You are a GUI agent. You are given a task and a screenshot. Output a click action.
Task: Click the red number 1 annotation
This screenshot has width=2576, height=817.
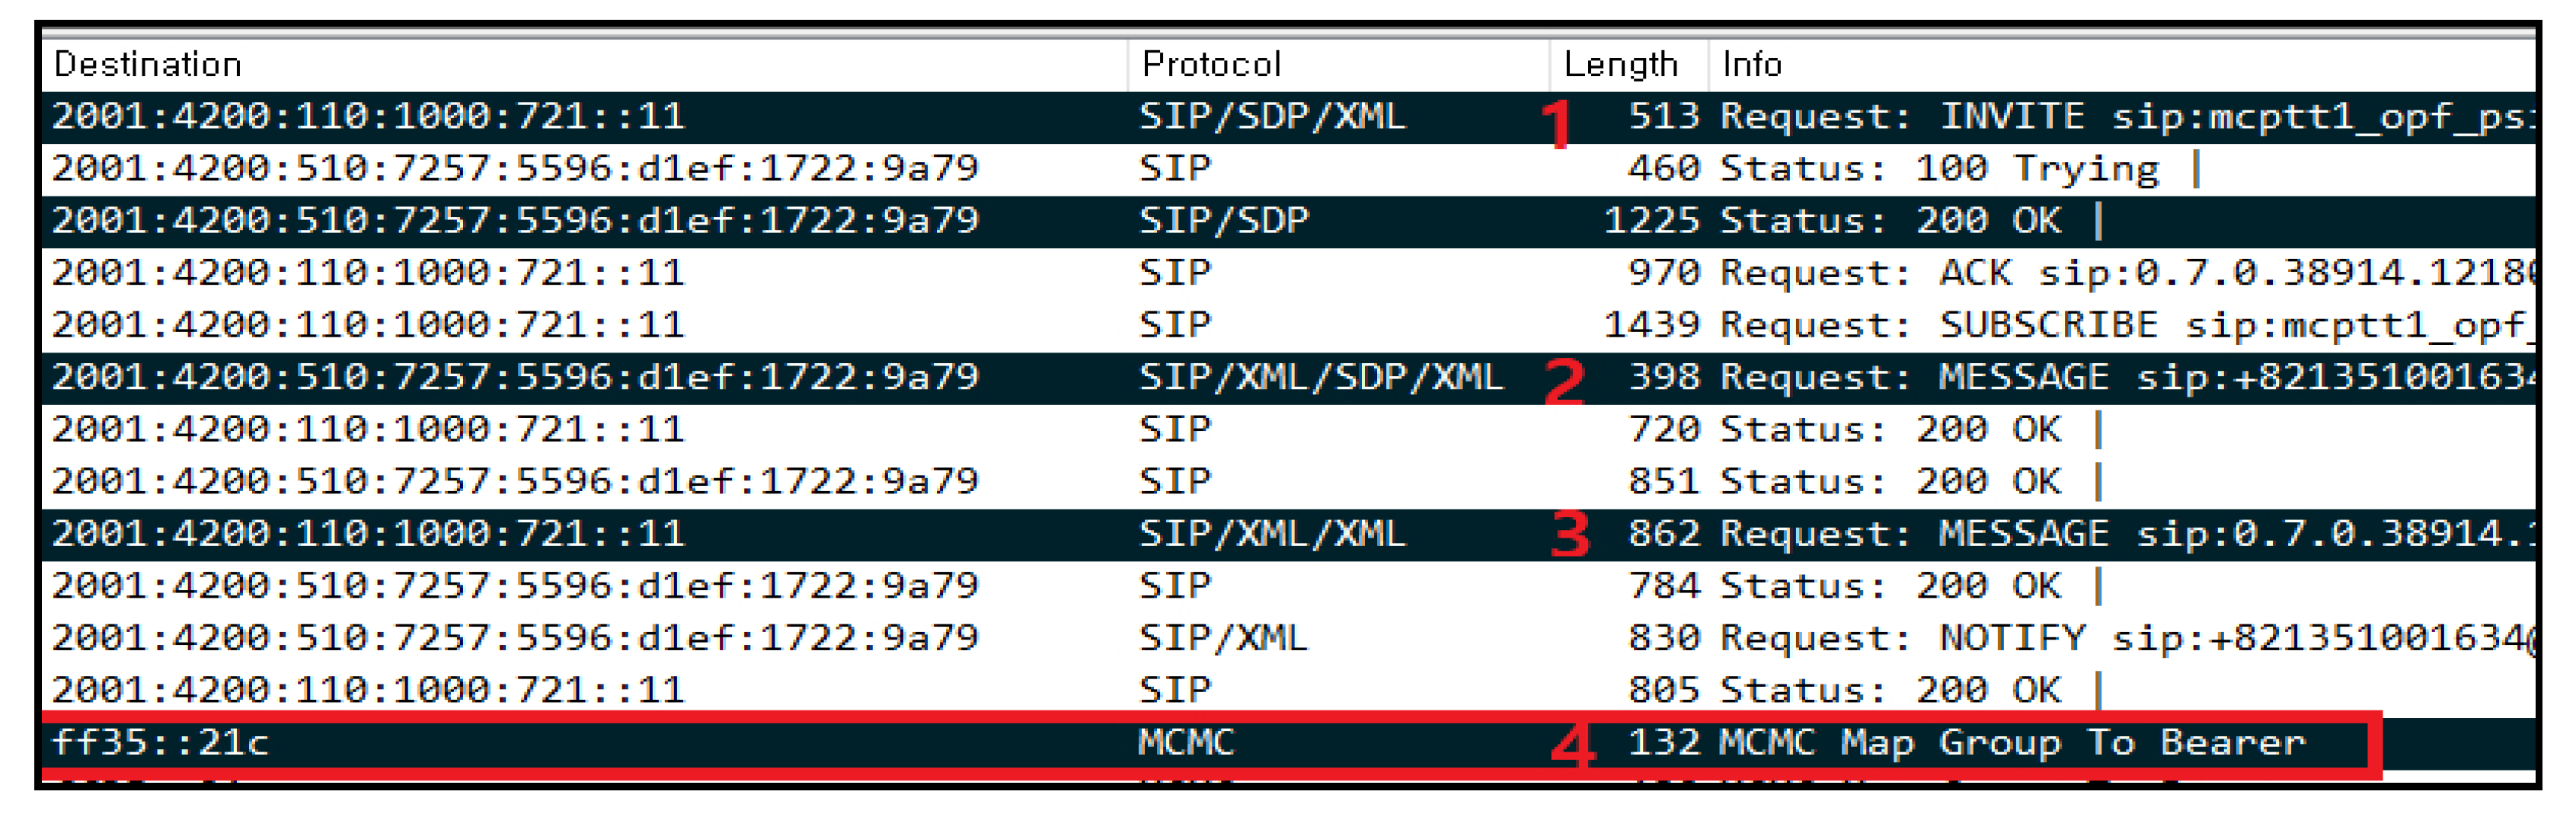pos(1556,125)
